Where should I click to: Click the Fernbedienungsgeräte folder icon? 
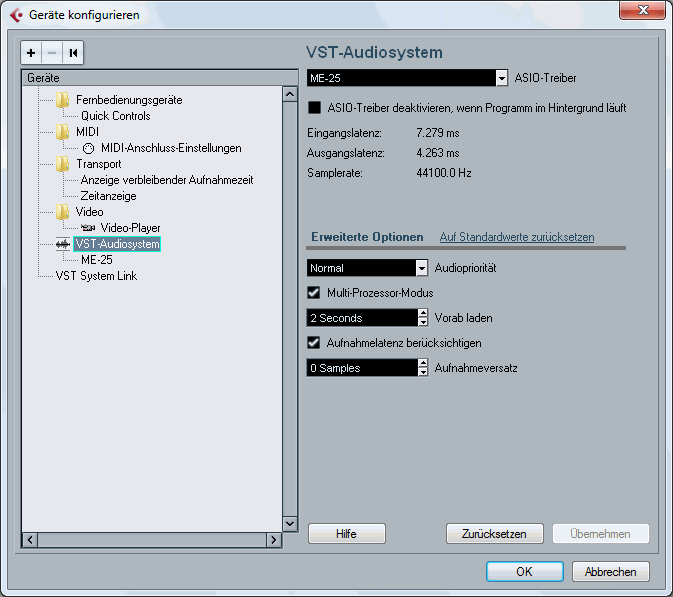[x=63, y=100]
